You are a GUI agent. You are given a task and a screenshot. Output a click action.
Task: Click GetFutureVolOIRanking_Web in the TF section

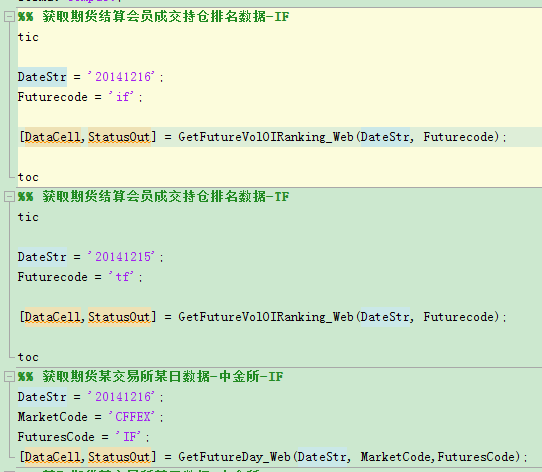(x=266, y=317)
